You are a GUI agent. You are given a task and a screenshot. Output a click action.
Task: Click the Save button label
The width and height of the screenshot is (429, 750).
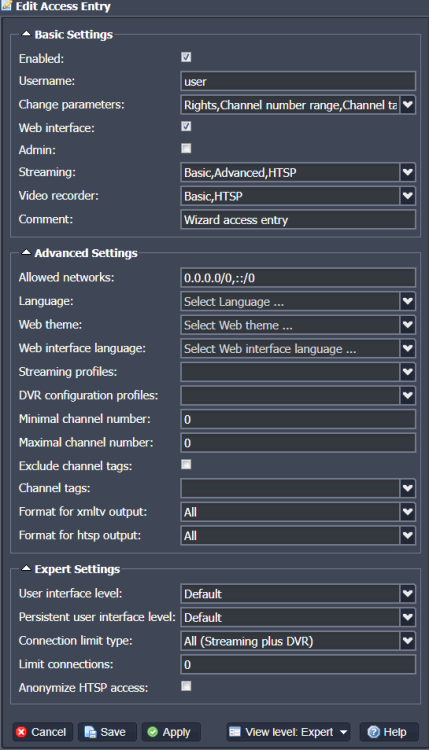click(113, 732)
